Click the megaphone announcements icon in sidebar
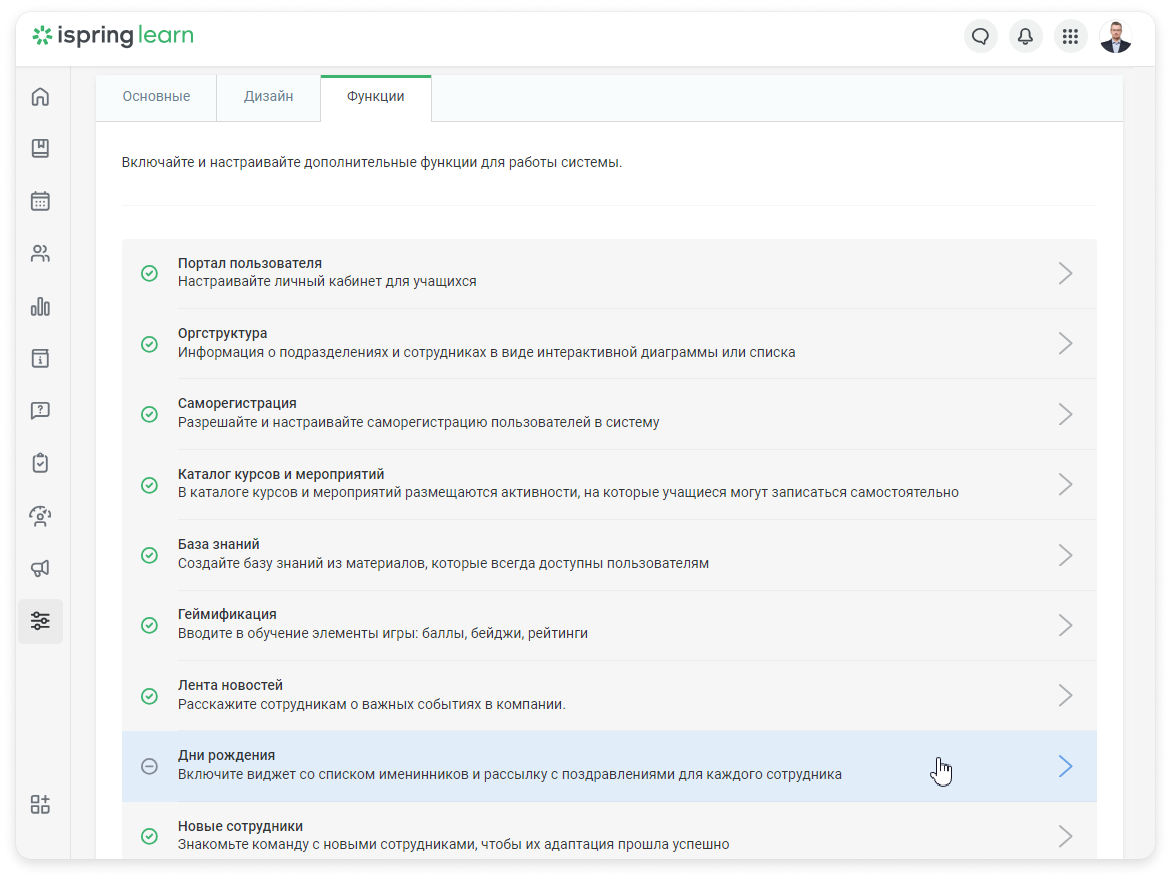The width and height of the screenshot is (1171, 879). pos(40,568)
